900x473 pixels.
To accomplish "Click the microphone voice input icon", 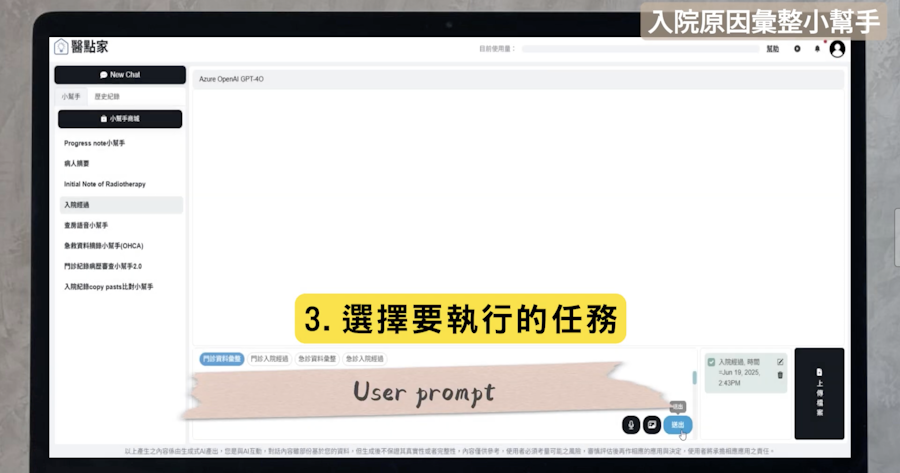I will point(630,425).
